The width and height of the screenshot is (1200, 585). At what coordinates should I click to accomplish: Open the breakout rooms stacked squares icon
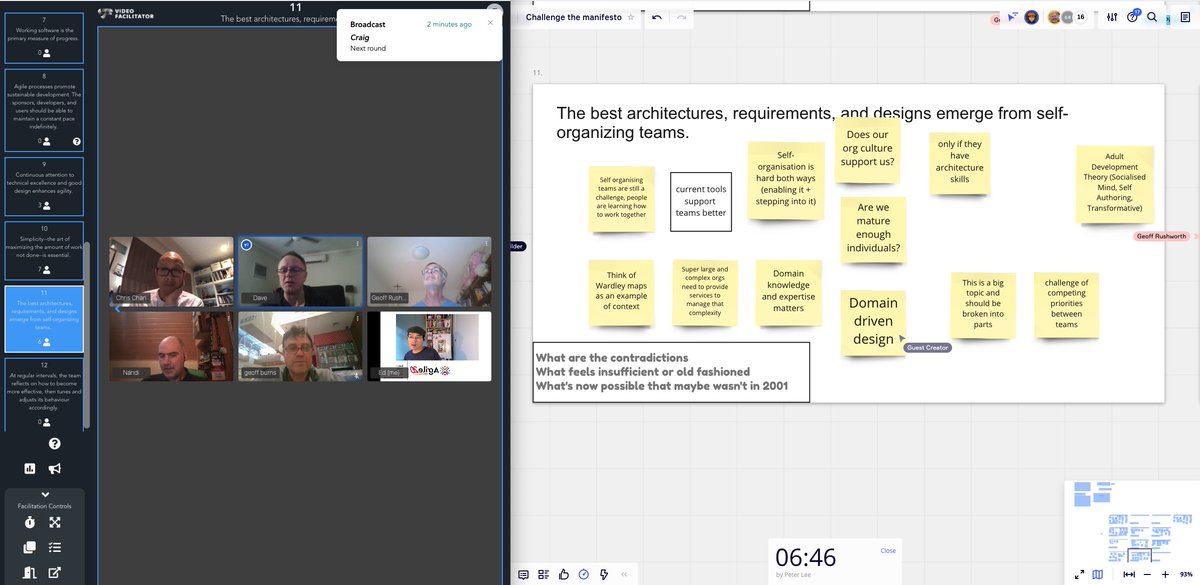pos(30,548)
